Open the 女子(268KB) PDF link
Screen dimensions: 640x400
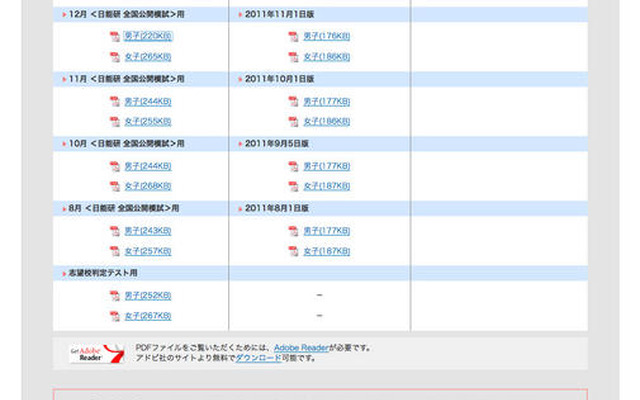[148, 186]
